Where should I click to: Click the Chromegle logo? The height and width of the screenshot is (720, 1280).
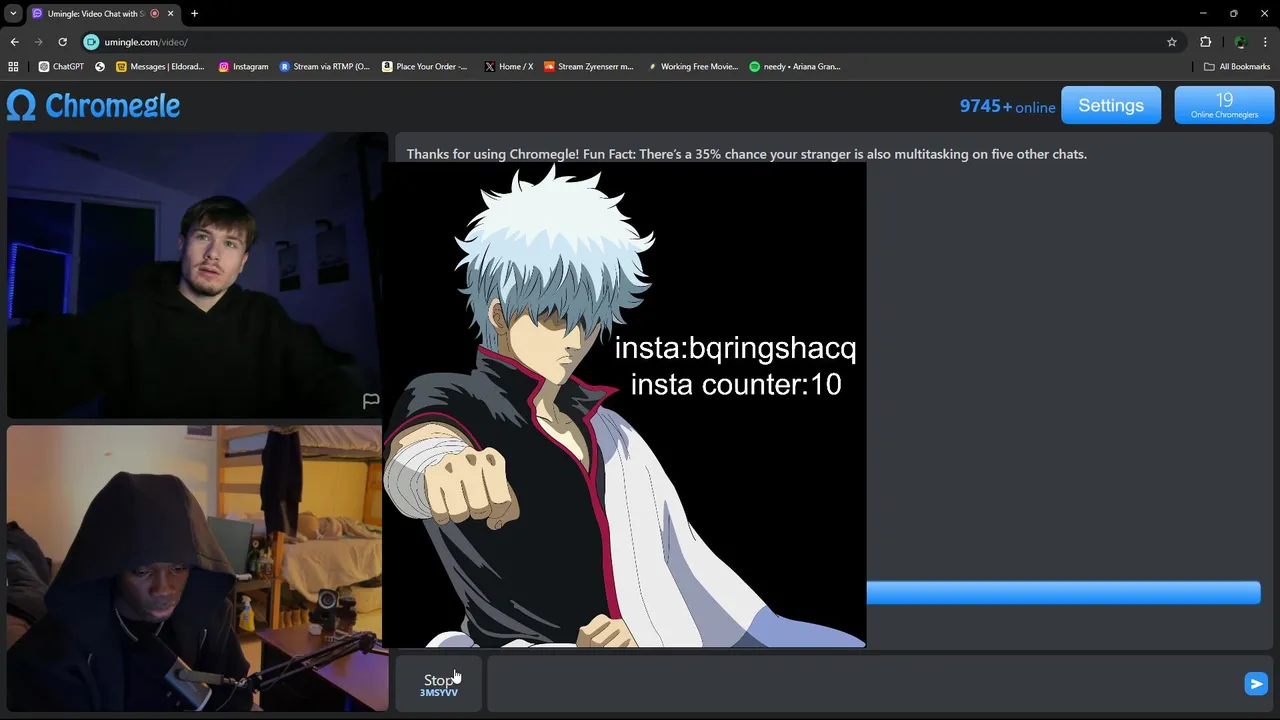click(x=93, y=105)
